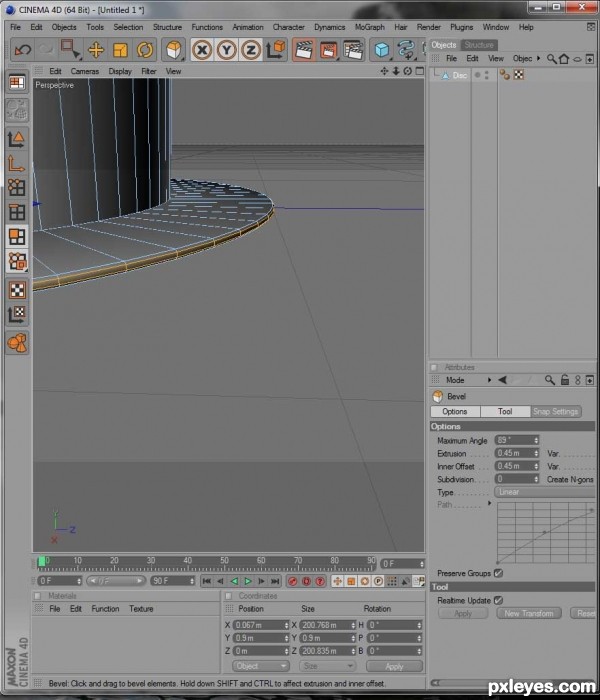Click the Undo arrow icon
The width and height of the screenshot is (600, 700).
[23, 50]
